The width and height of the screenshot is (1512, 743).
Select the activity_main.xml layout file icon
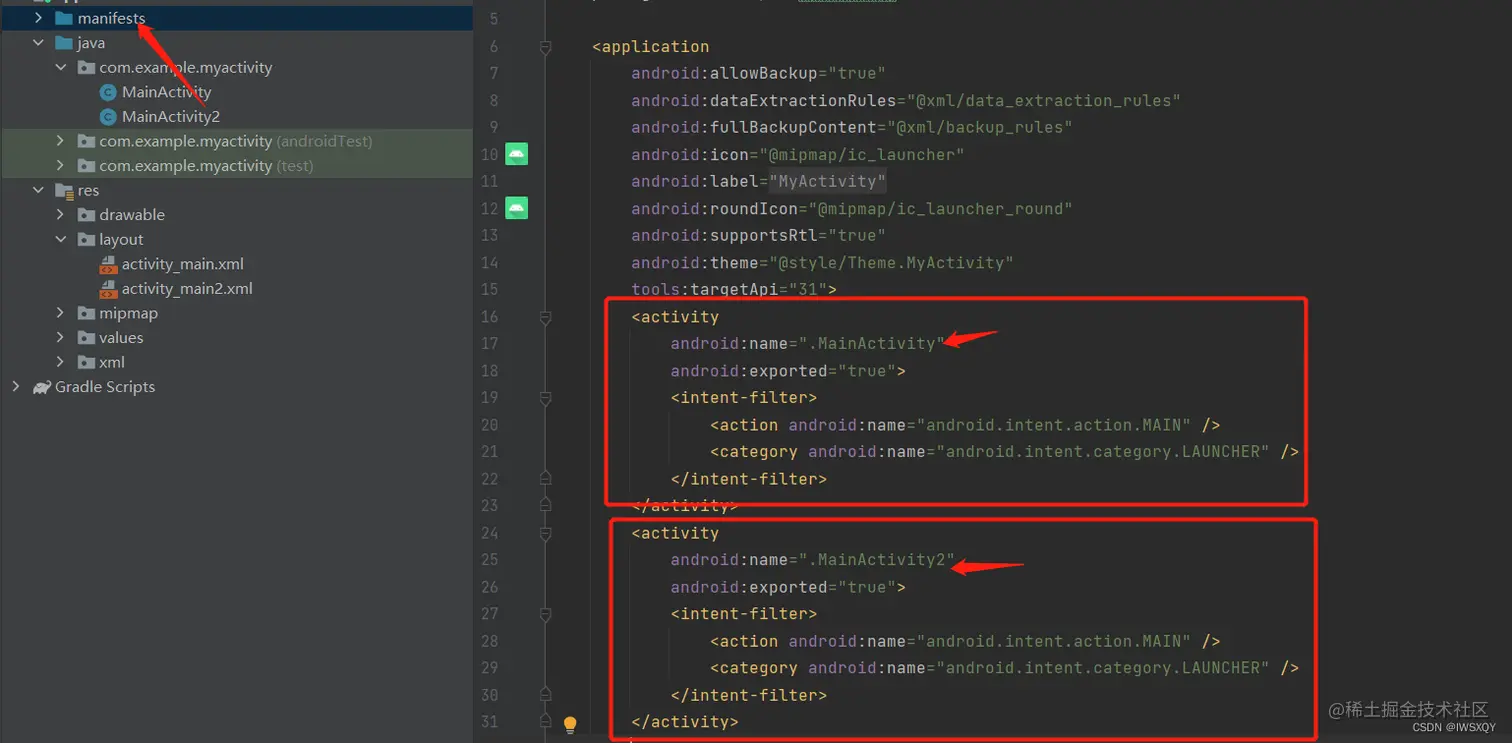tap(108, 265)
